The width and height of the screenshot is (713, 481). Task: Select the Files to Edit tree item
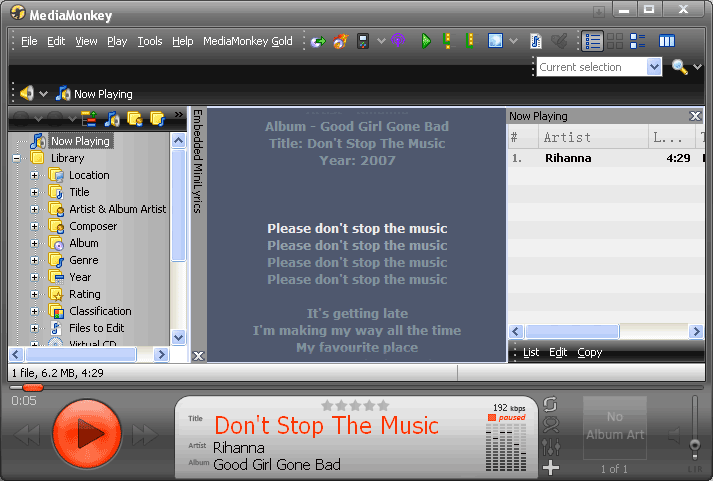pos(96,328)
